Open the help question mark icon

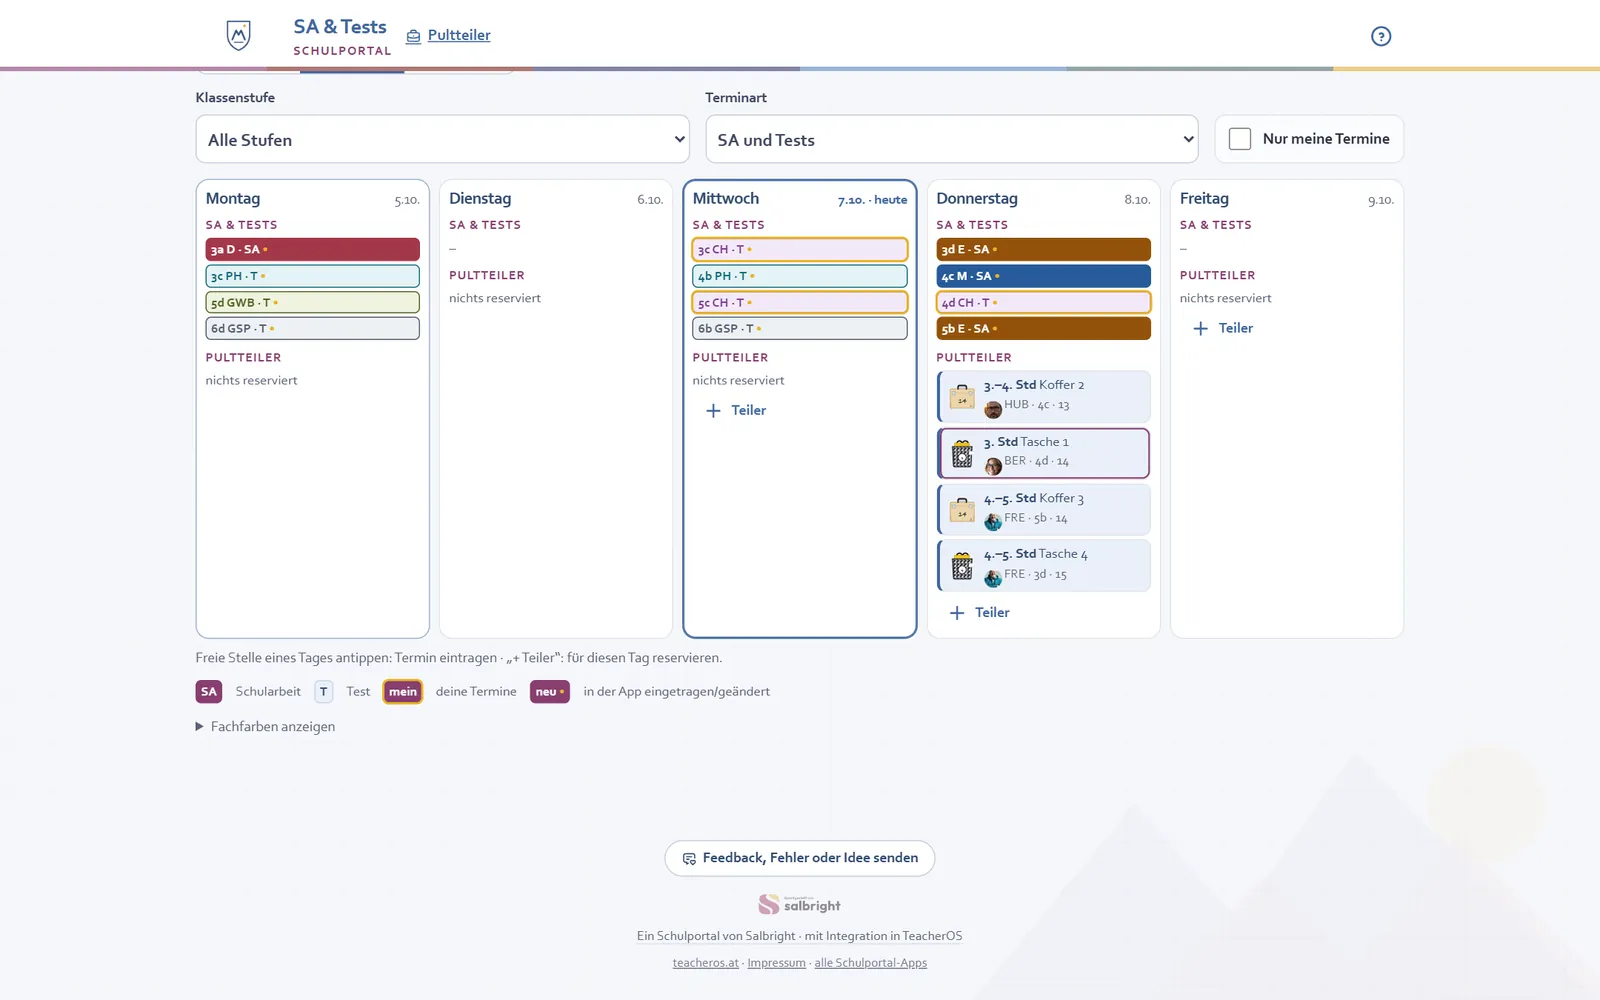[1381, 36]
